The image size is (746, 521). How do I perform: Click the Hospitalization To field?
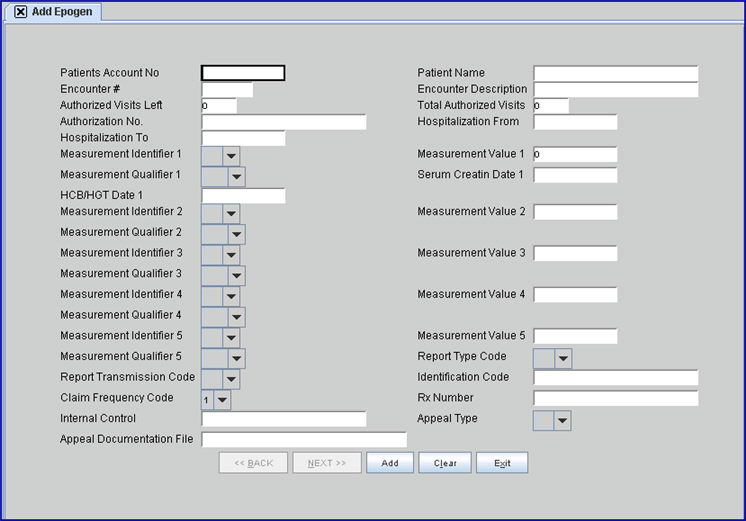pos(243,138)
